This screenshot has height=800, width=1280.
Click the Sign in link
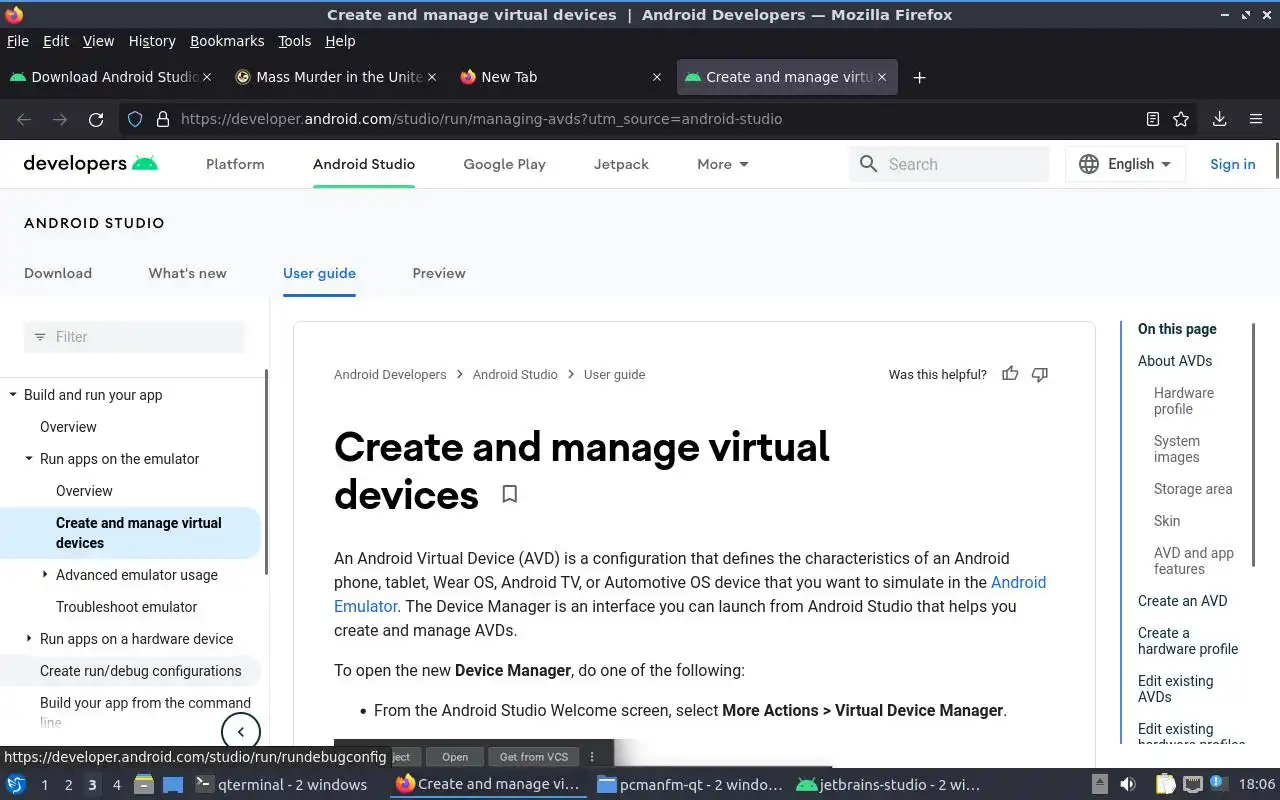point(1232,164)
